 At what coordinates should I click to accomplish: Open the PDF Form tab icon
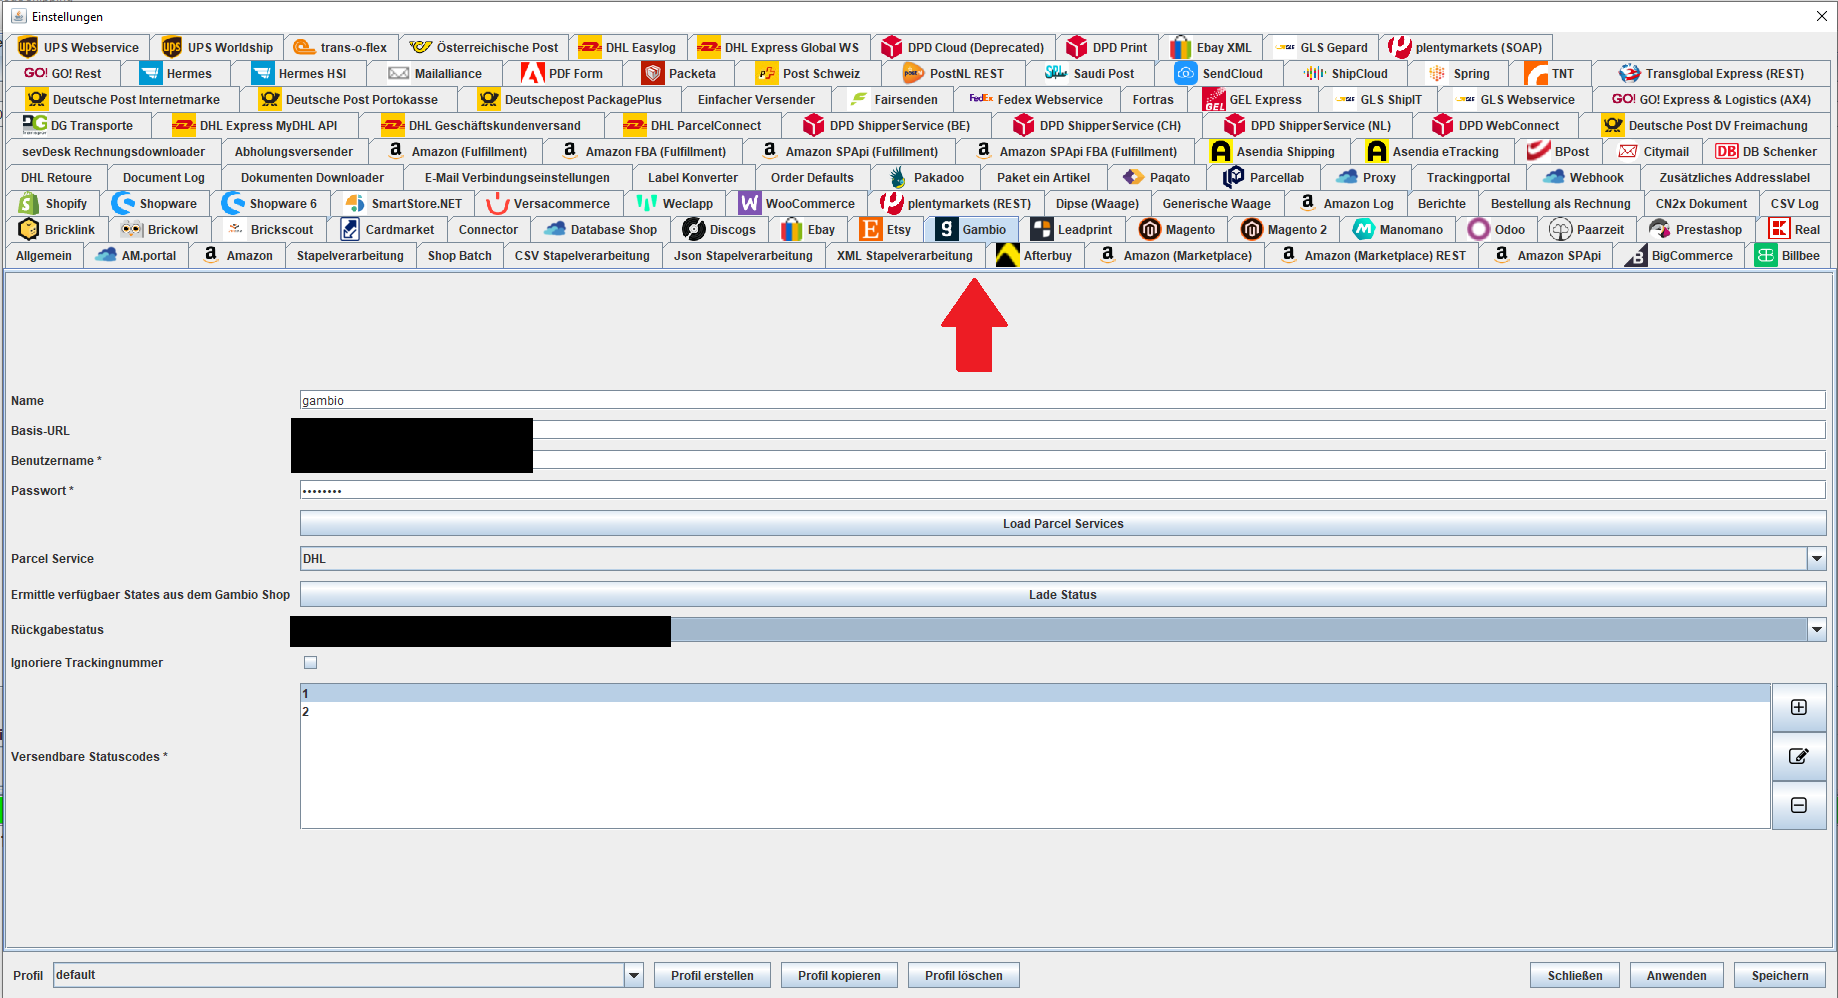[x=532, y=73]
